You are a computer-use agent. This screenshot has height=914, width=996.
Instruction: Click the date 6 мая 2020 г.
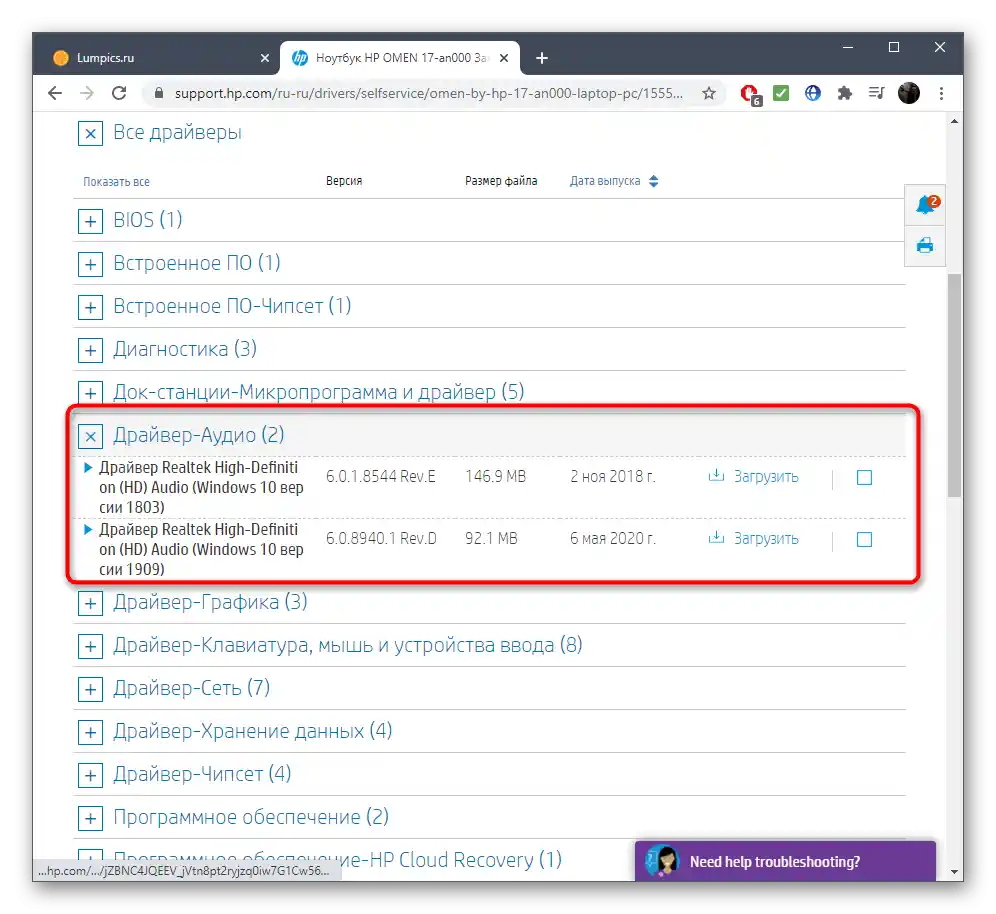coord(612,539)
